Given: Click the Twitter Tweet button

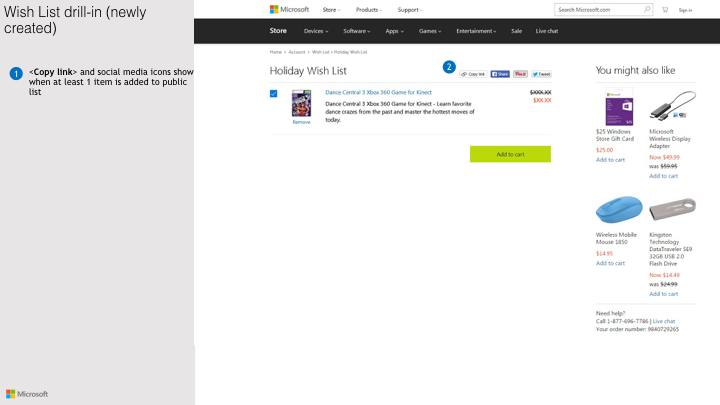Looking at the screenshot, I should 541,74.
